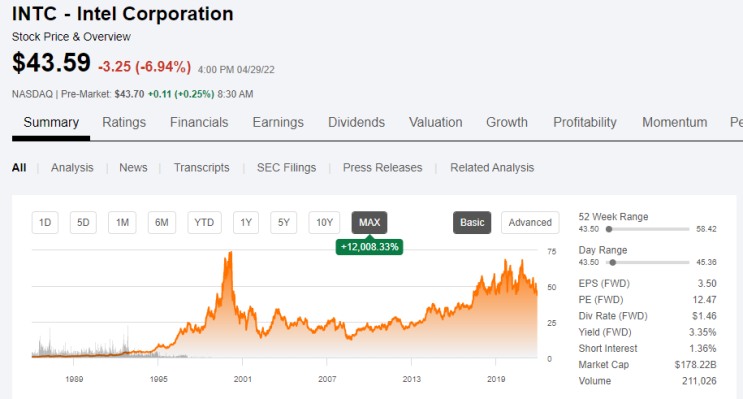Image resolution: width=743 pixels, height=399 pixels.
Task: Select the All content filter
Action: [x=19, y=168]
